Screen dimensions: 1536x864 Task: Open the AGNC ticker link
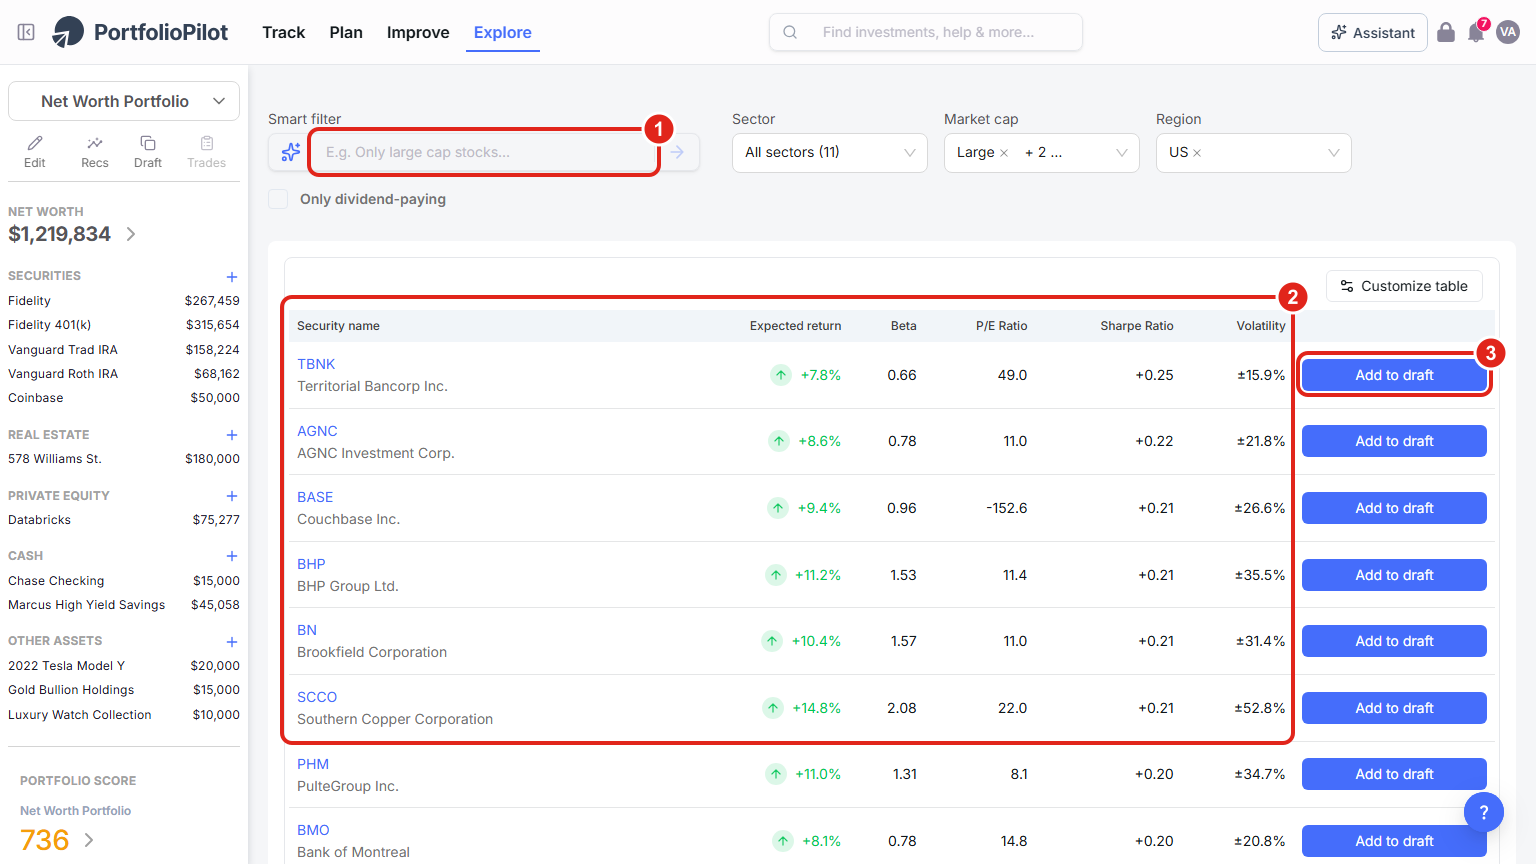coord(317,431)
